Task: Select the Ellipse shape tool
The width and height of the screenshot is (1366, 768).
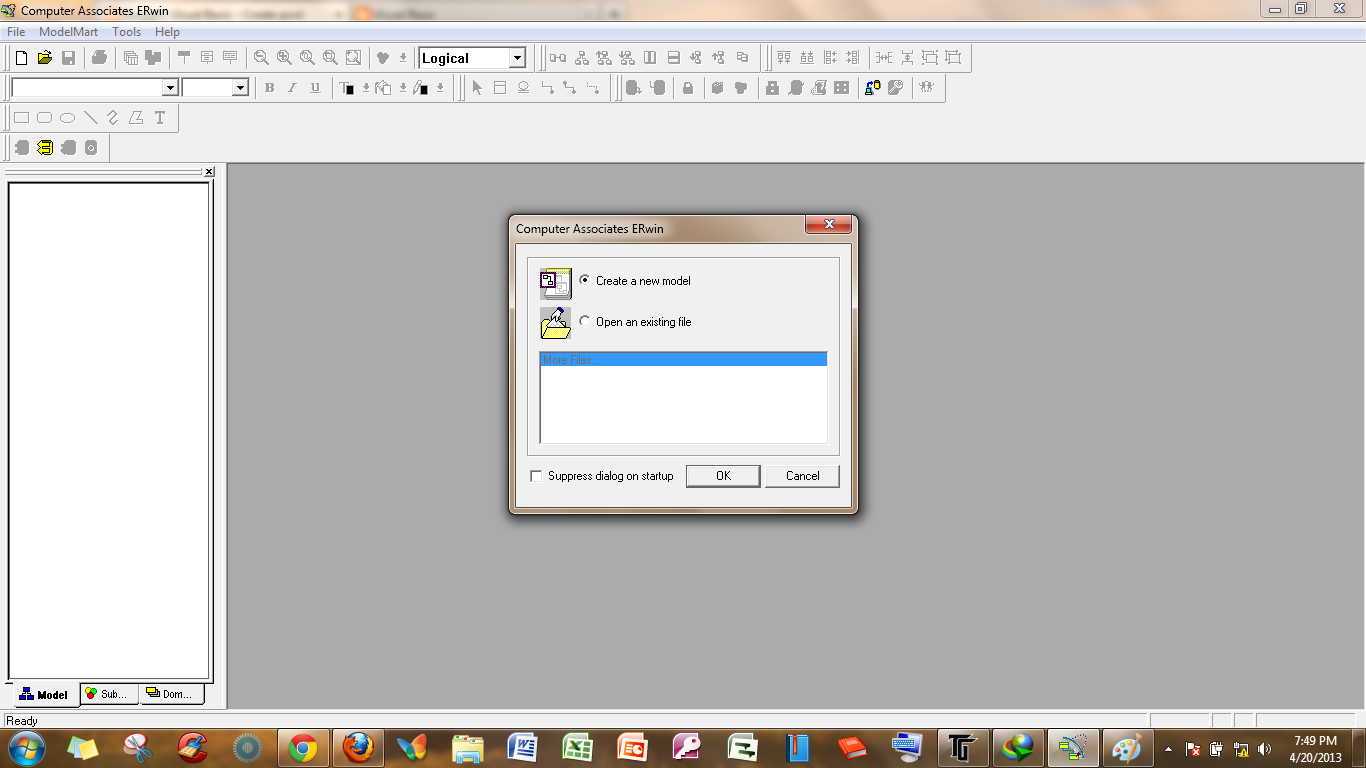Action: coord(67,118)
